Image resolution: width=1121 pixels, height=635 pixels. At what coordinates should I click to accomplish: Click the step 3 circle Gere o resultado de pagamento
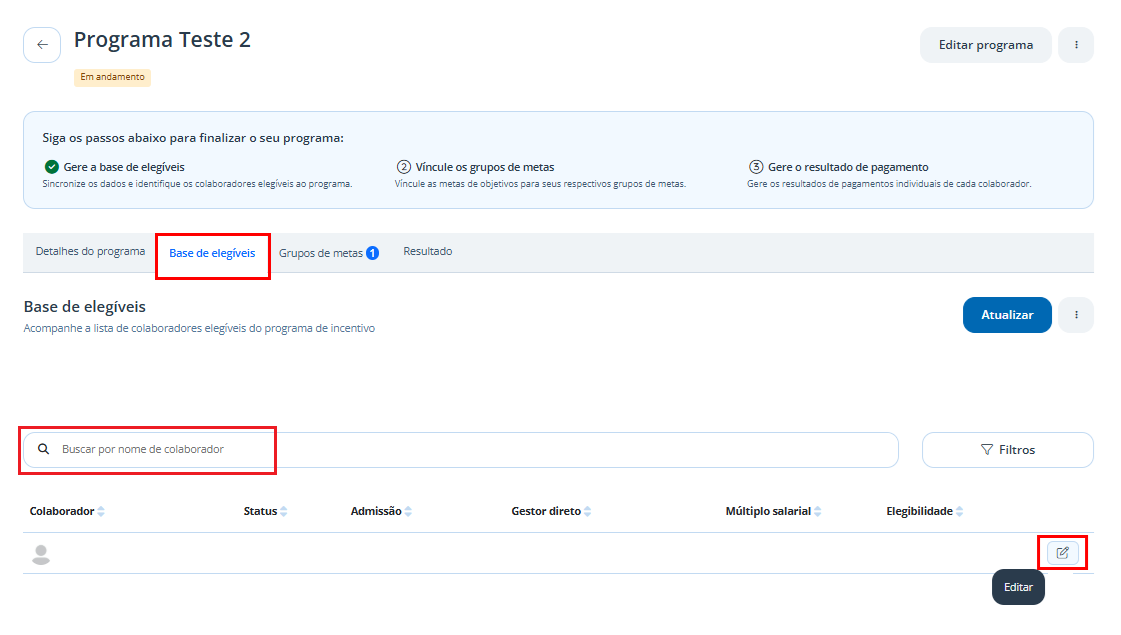coord(756,167)
